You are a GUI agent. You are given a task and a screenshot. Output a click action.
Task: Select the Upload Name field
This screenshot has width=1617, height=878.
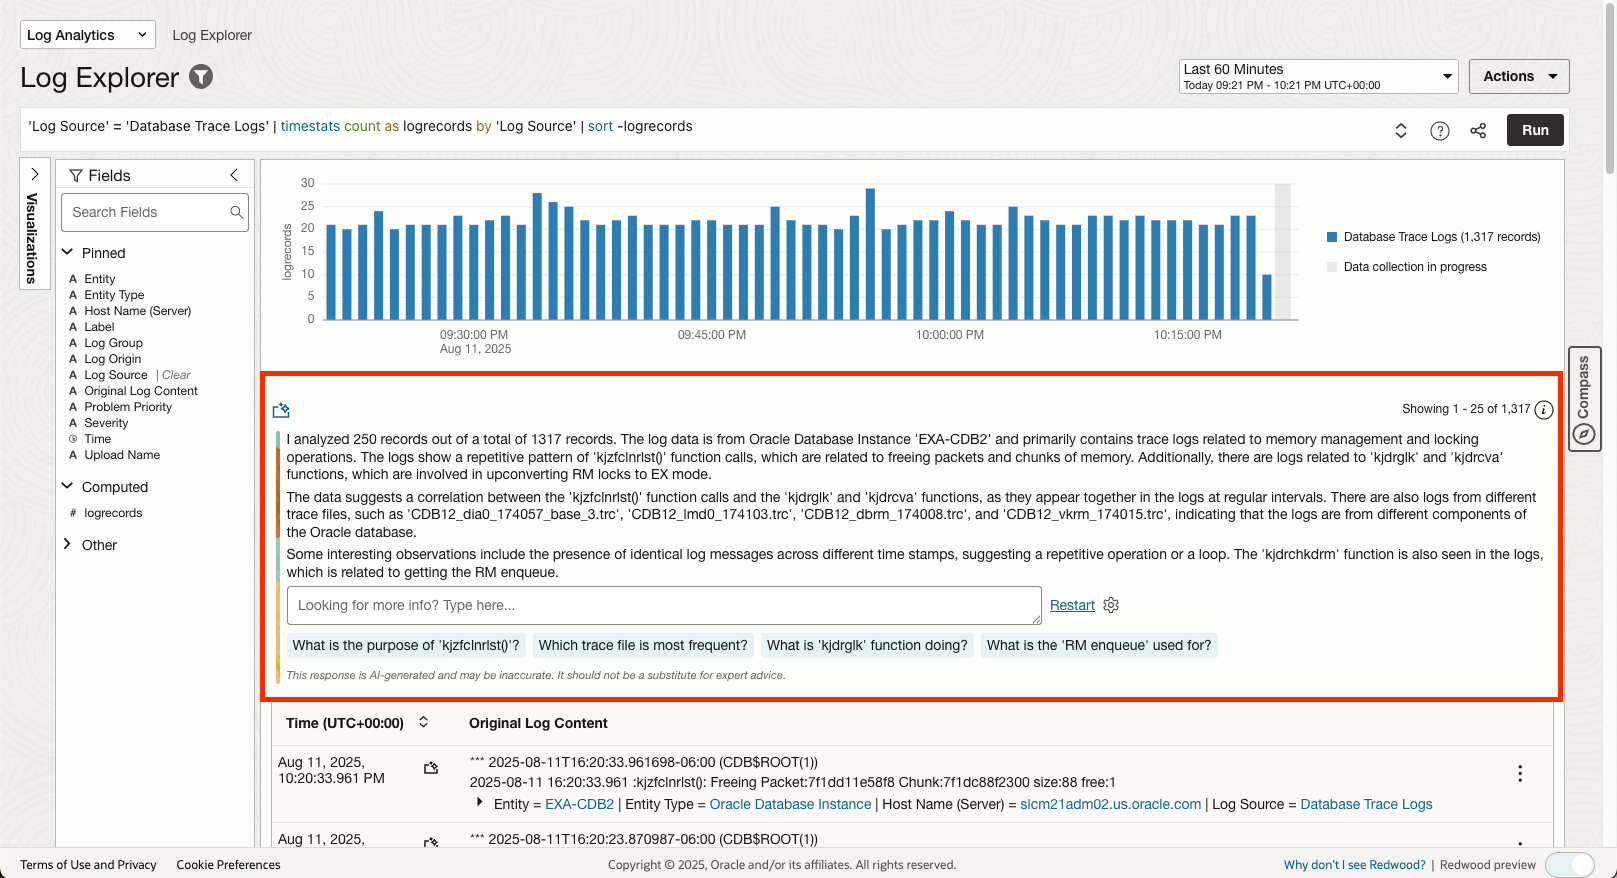[x=122, y=455]
